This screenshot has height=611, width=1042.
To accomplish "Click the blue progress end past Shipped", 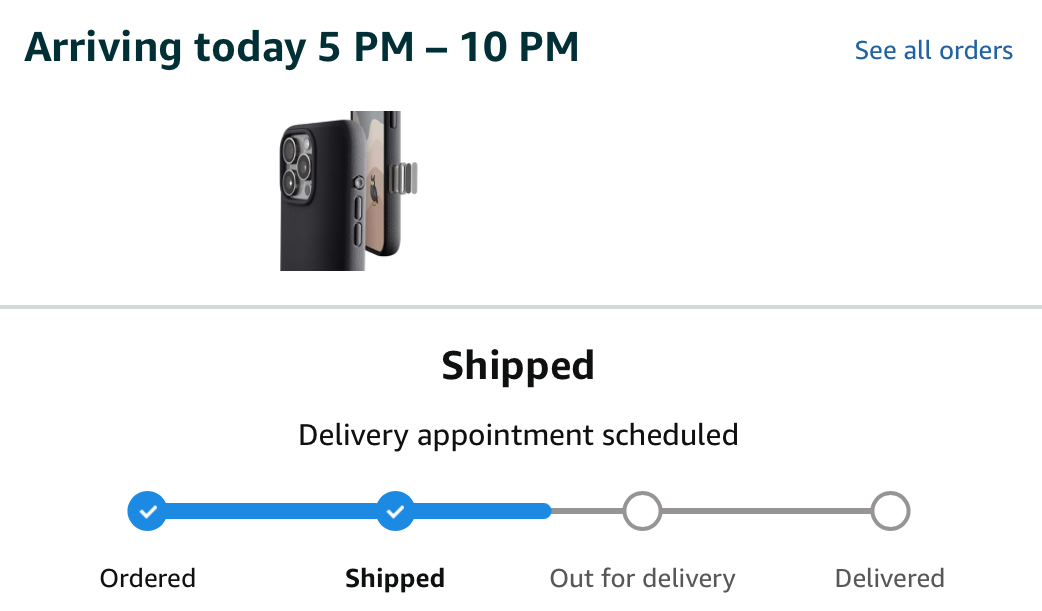I will click(x=483, y=511).
